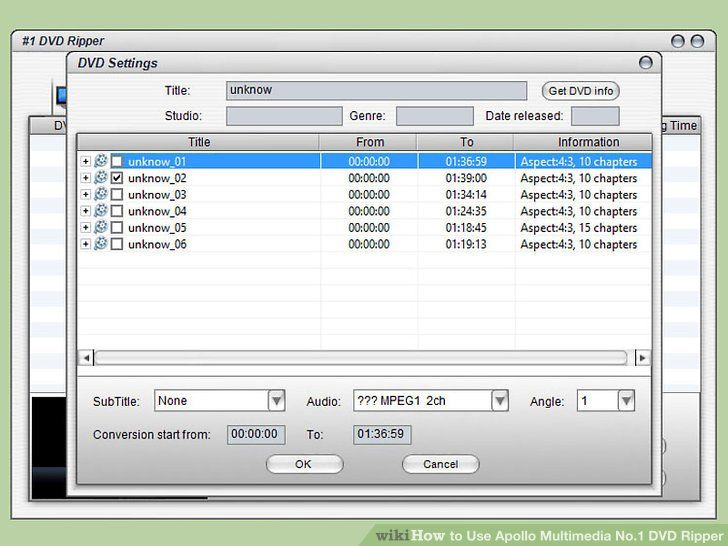Expand the unknow_06 tree node

point(85,244)
